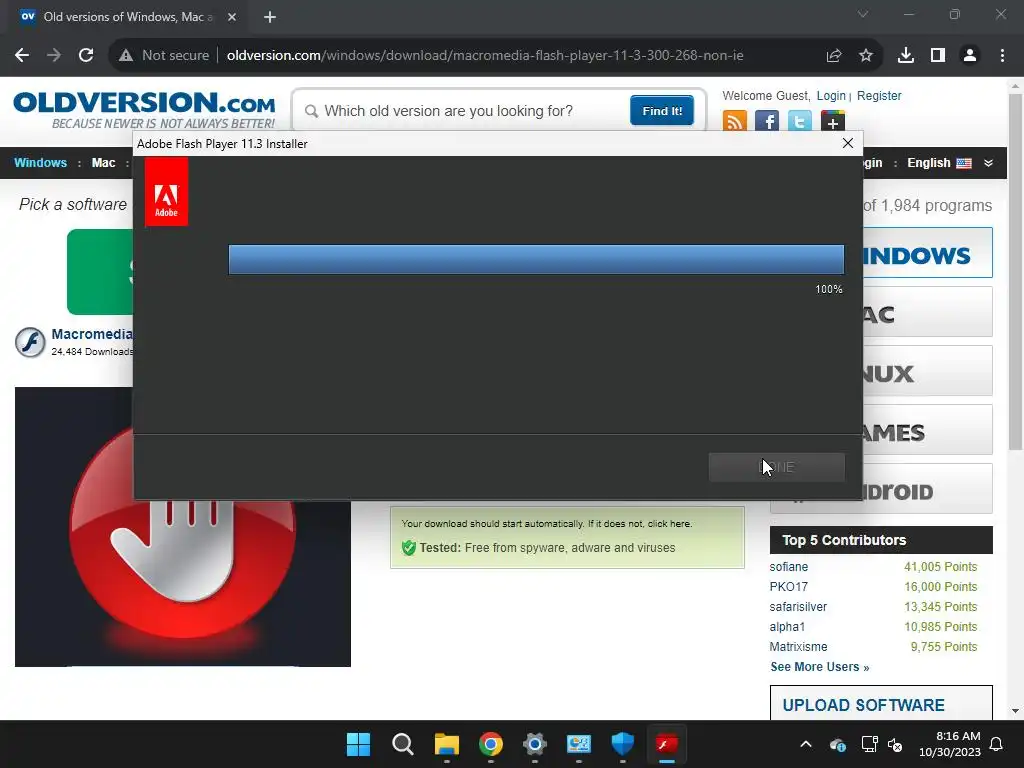Click the address bar URL

click(485, 56)
